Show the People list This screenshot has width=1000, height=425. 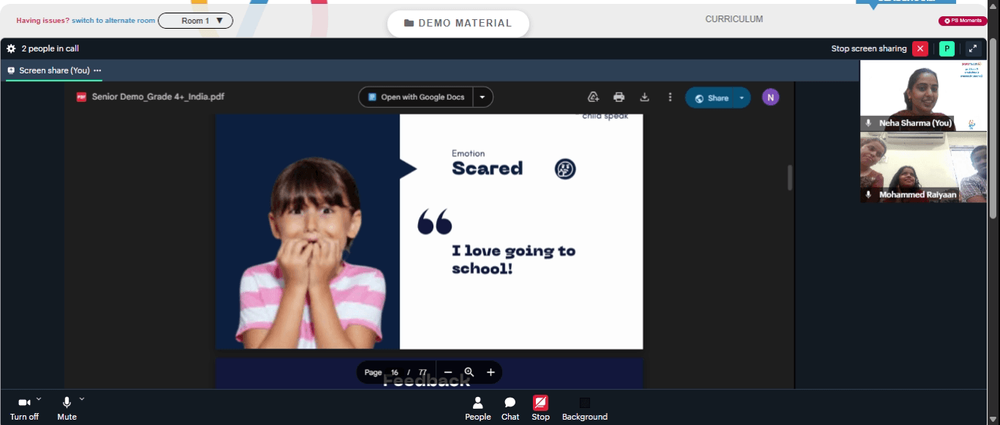point(478,408)
